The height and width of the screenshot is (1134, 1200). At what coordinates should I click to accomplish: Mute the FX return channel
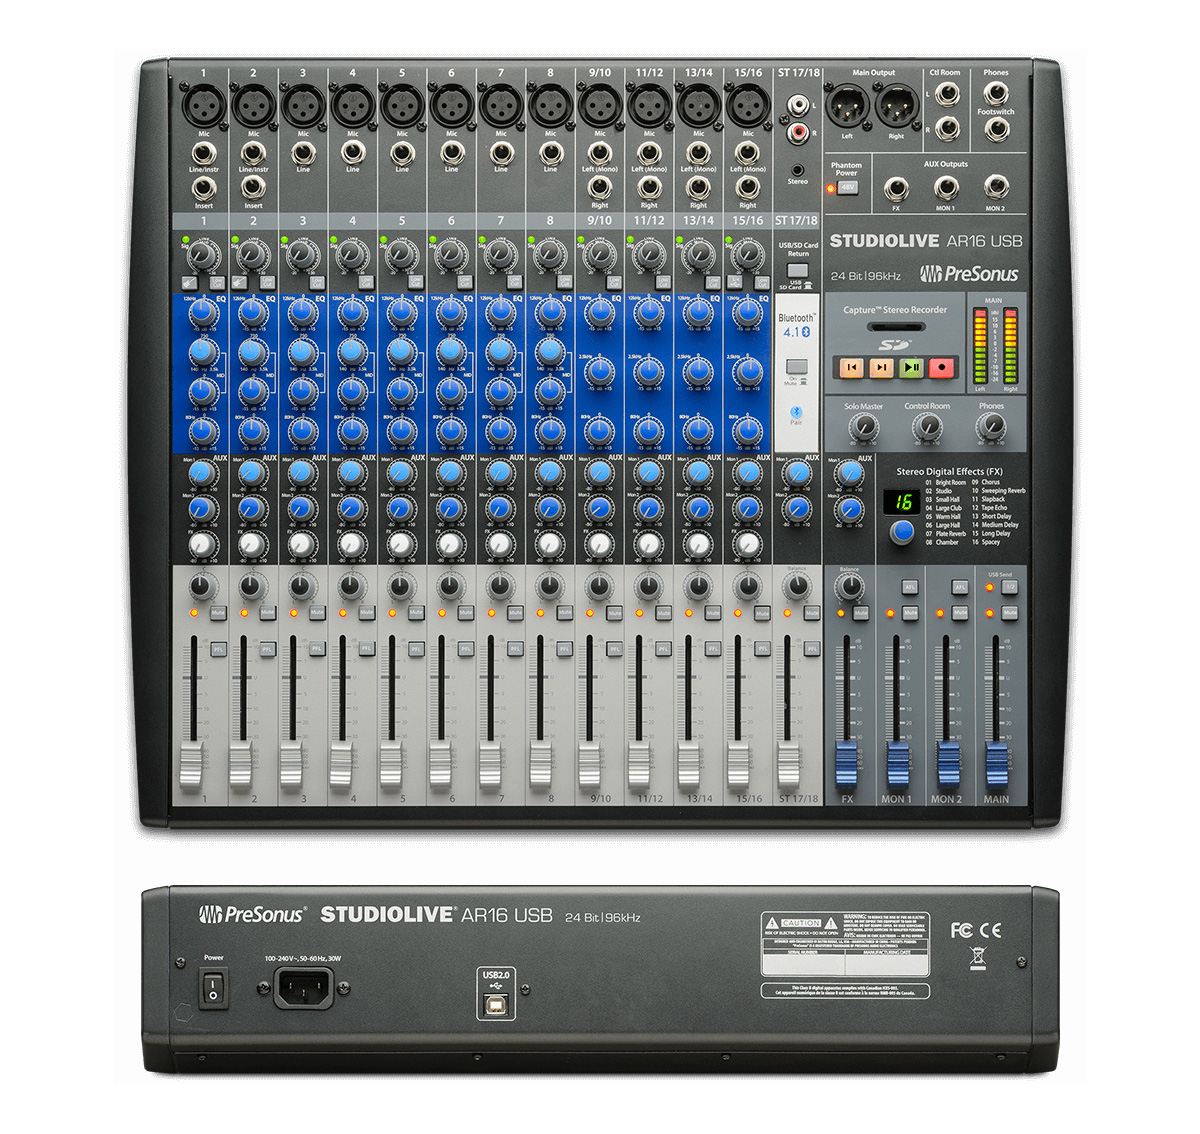coord(860,612)
